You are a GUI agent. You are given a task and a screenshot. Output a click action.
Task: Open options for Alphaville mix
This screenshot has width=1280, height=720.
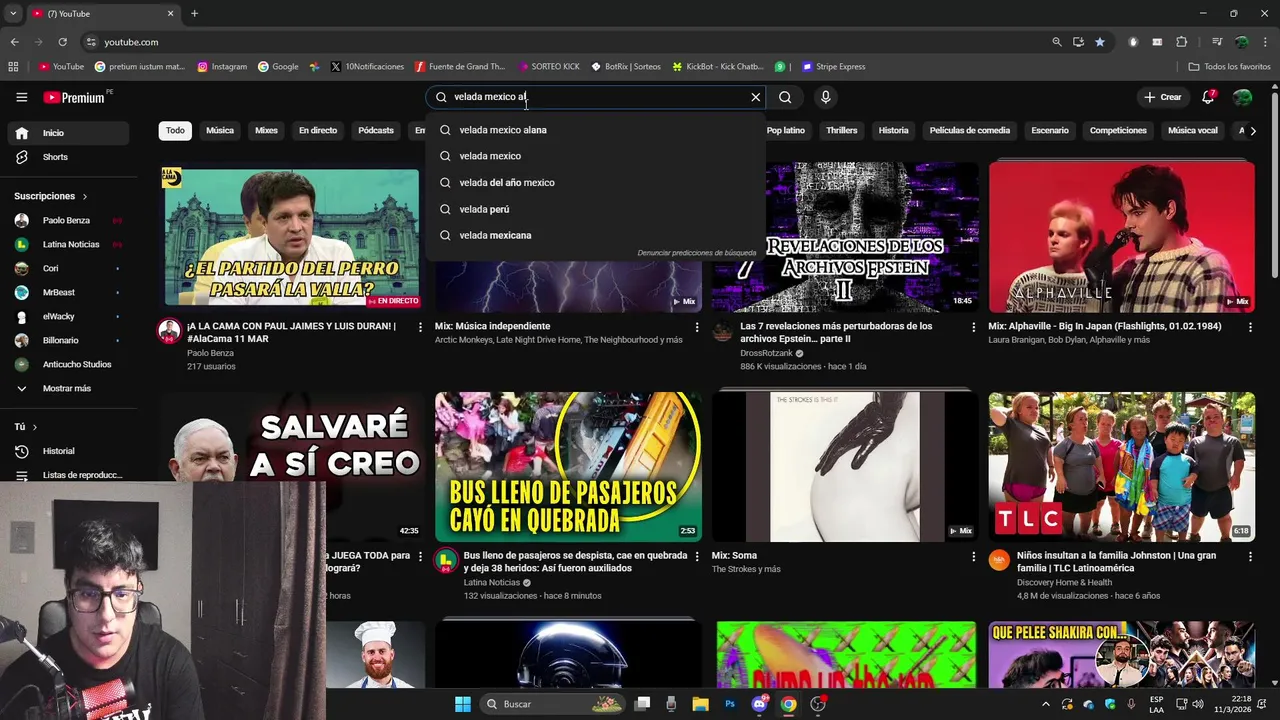tap(1250, 327)
